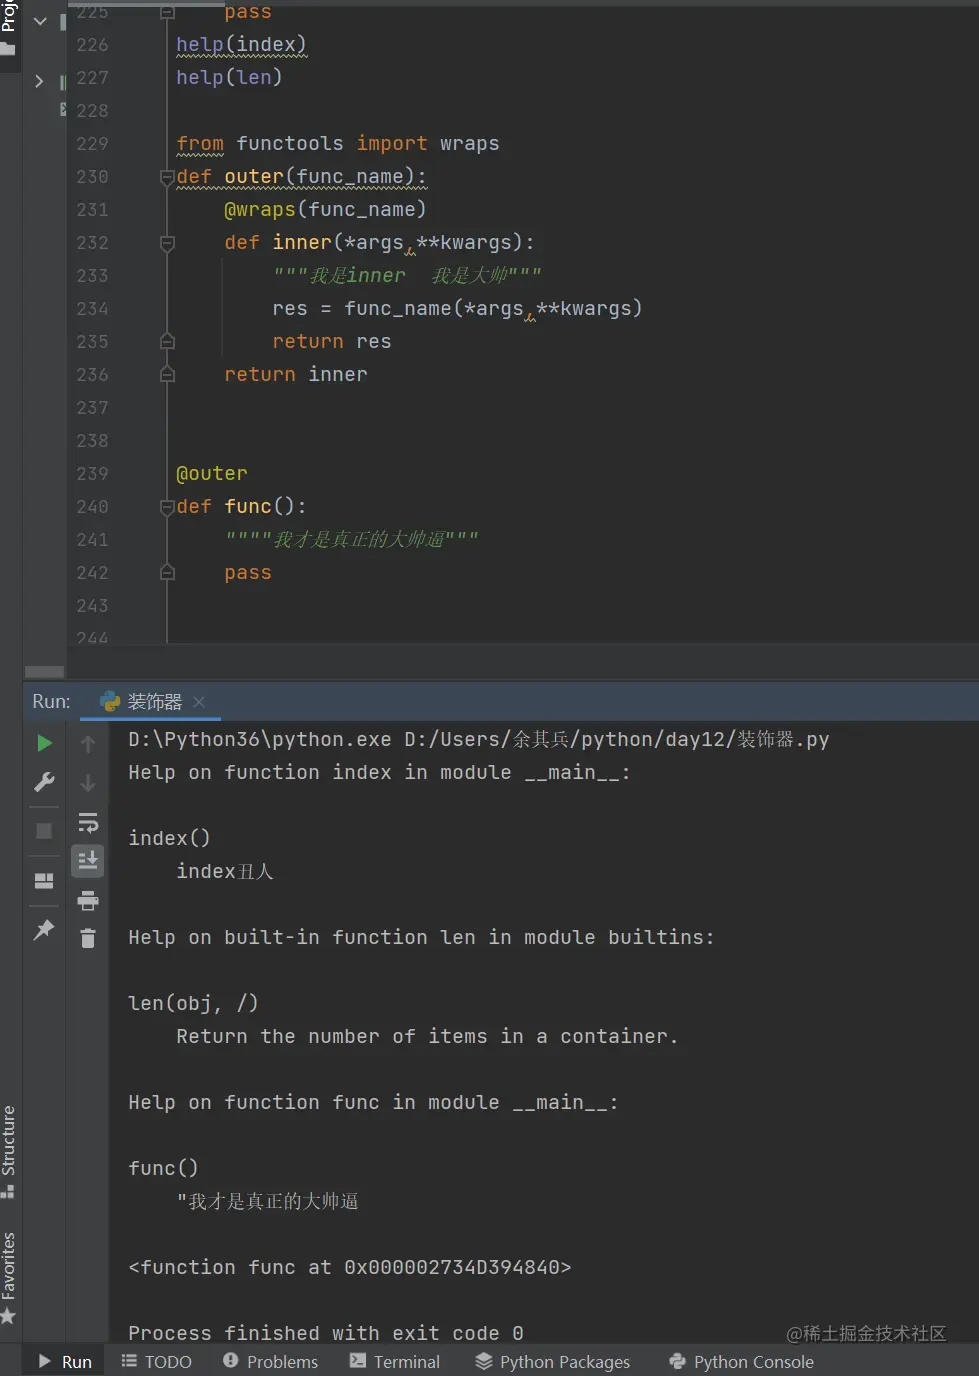Click the function func memory address output
The image size is (979, 1376).
[x=349, y=1267]
